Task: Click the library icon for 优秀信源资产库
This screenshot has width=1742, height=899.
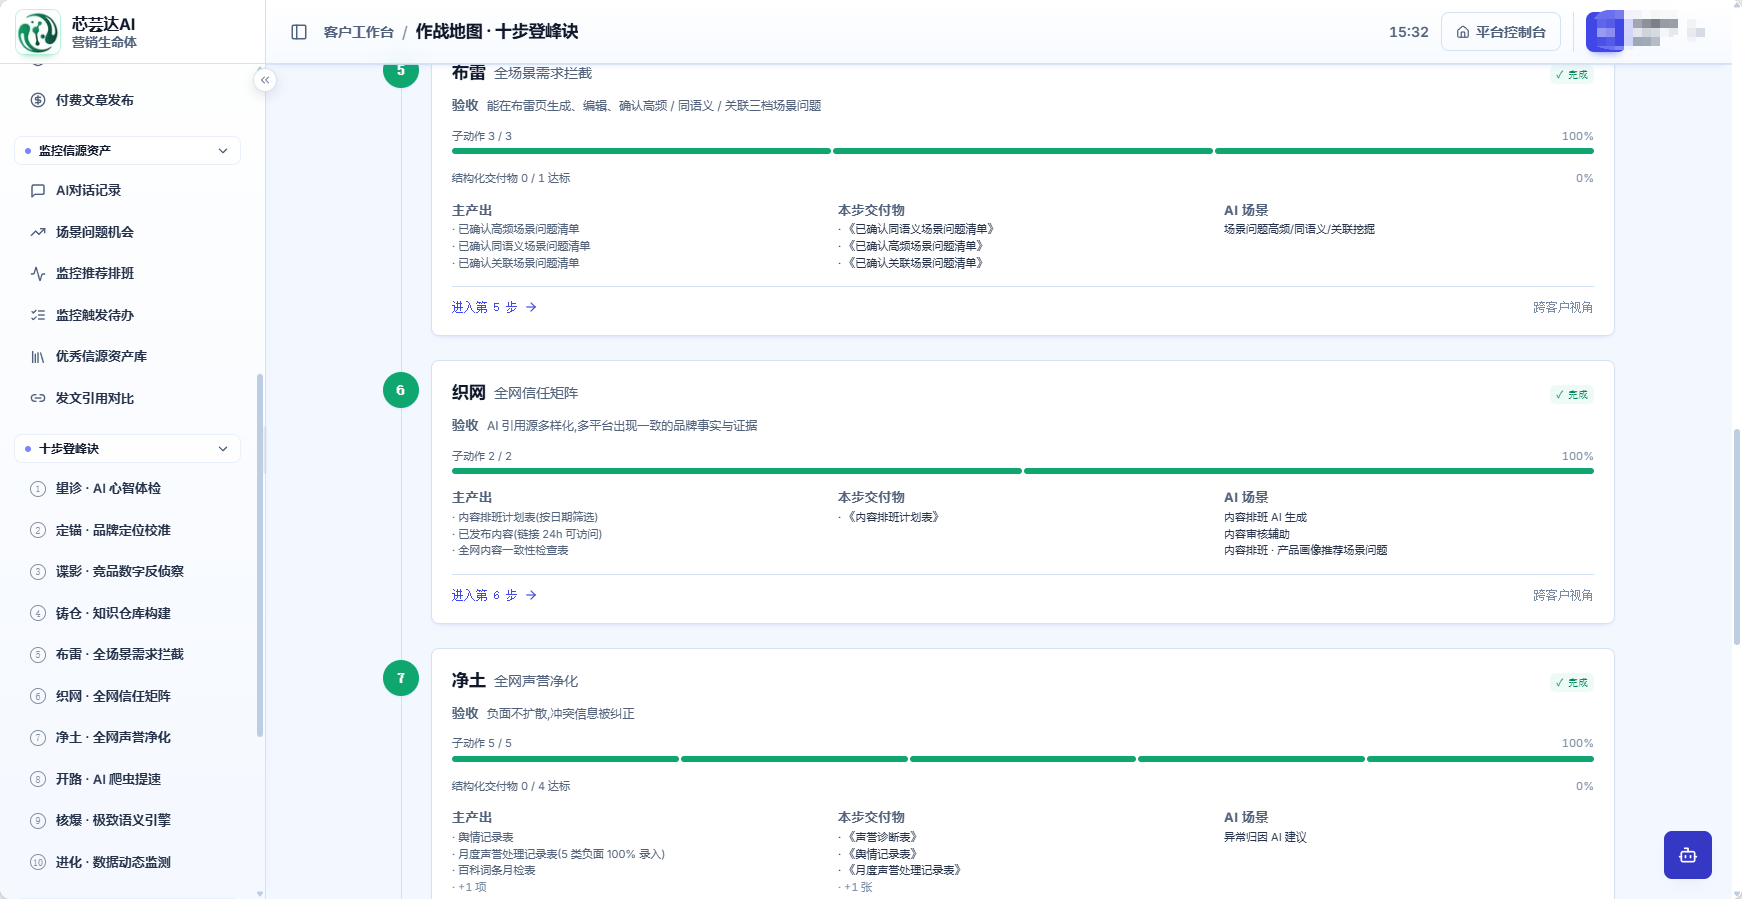Action: point(38,356)
